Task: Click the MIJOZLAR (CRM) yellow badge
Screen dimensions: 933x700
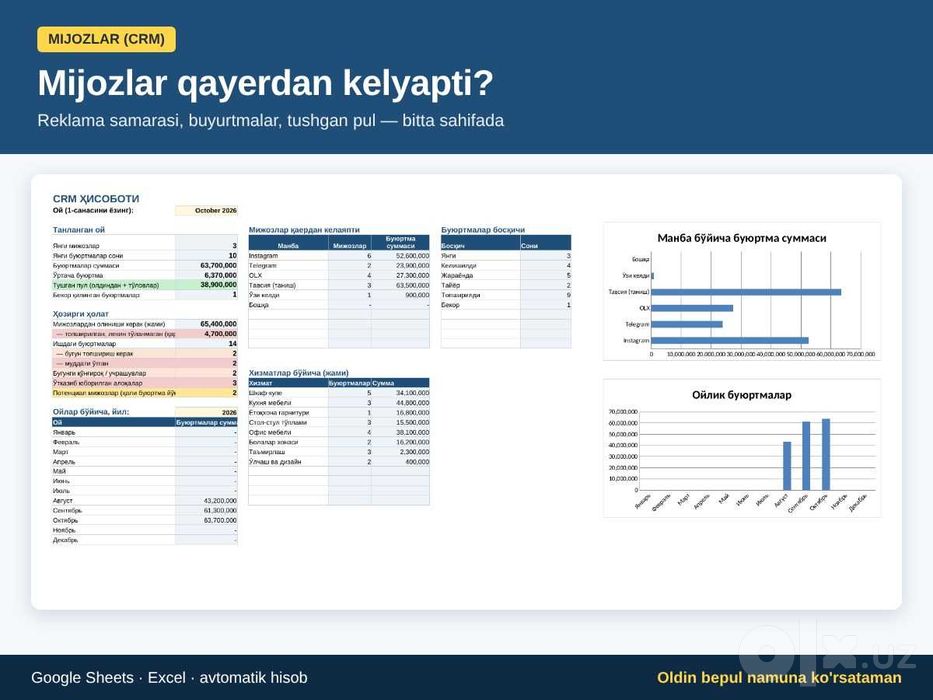Action: click(107, 39)
